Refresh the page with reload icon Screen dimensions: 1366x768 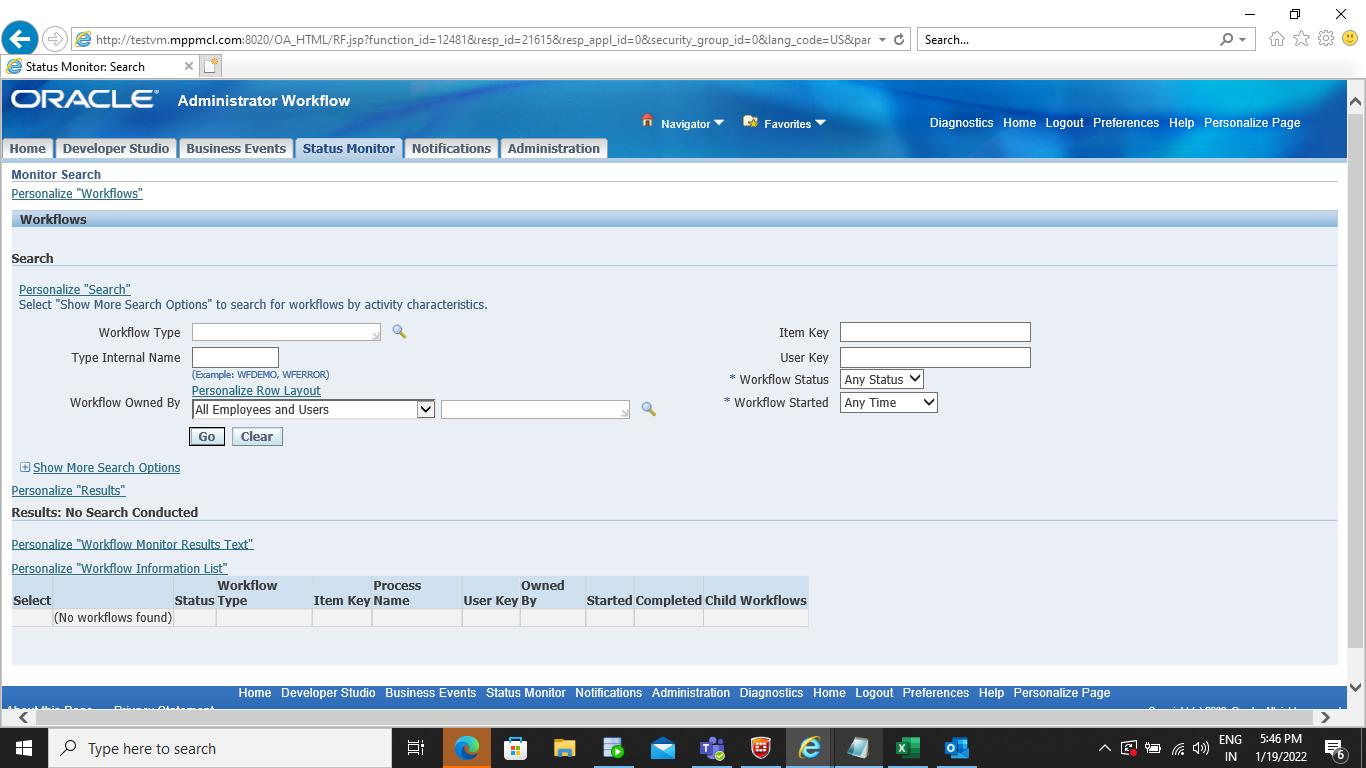[899, 40]
